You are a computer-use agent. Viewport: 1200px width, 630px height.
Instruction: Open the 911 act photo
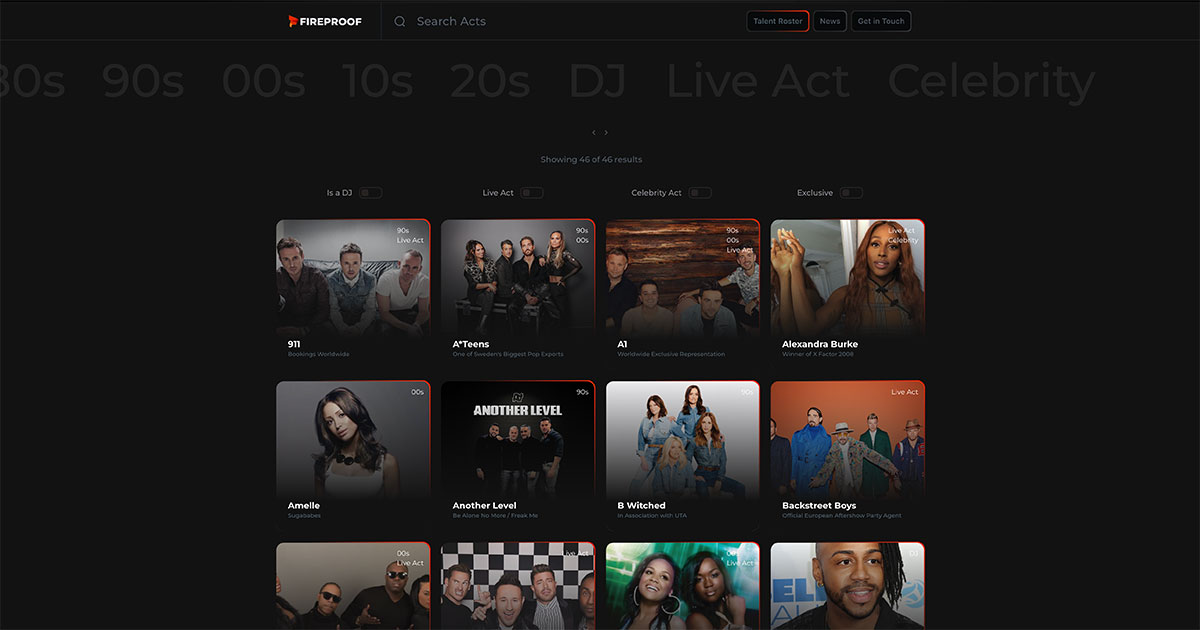353,277
